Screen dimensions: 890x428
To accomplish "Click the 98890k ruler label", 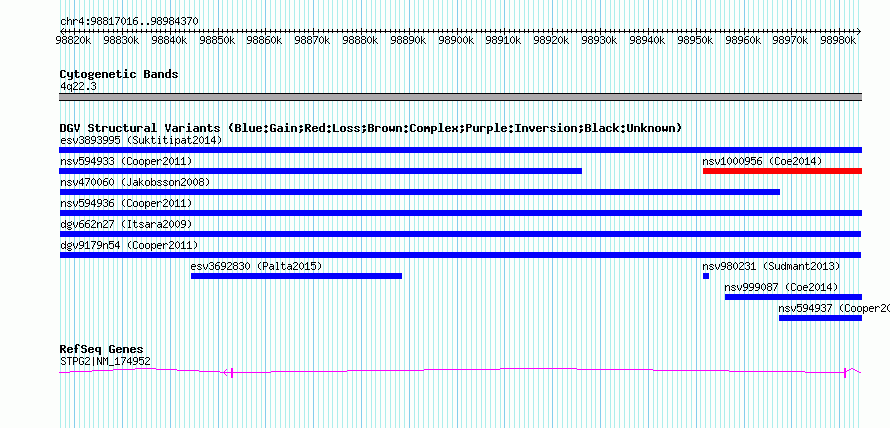I will point(408,41).
